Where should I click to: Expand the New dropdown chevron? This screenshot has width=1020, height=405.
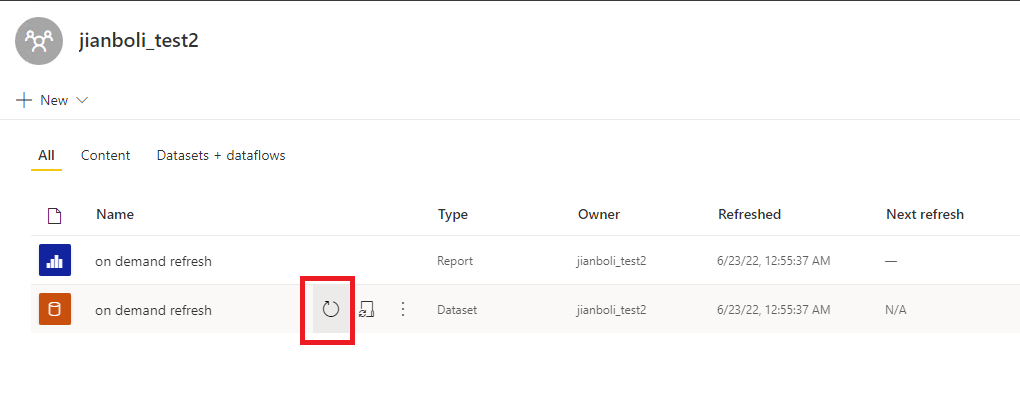click(x=82, y=100)
